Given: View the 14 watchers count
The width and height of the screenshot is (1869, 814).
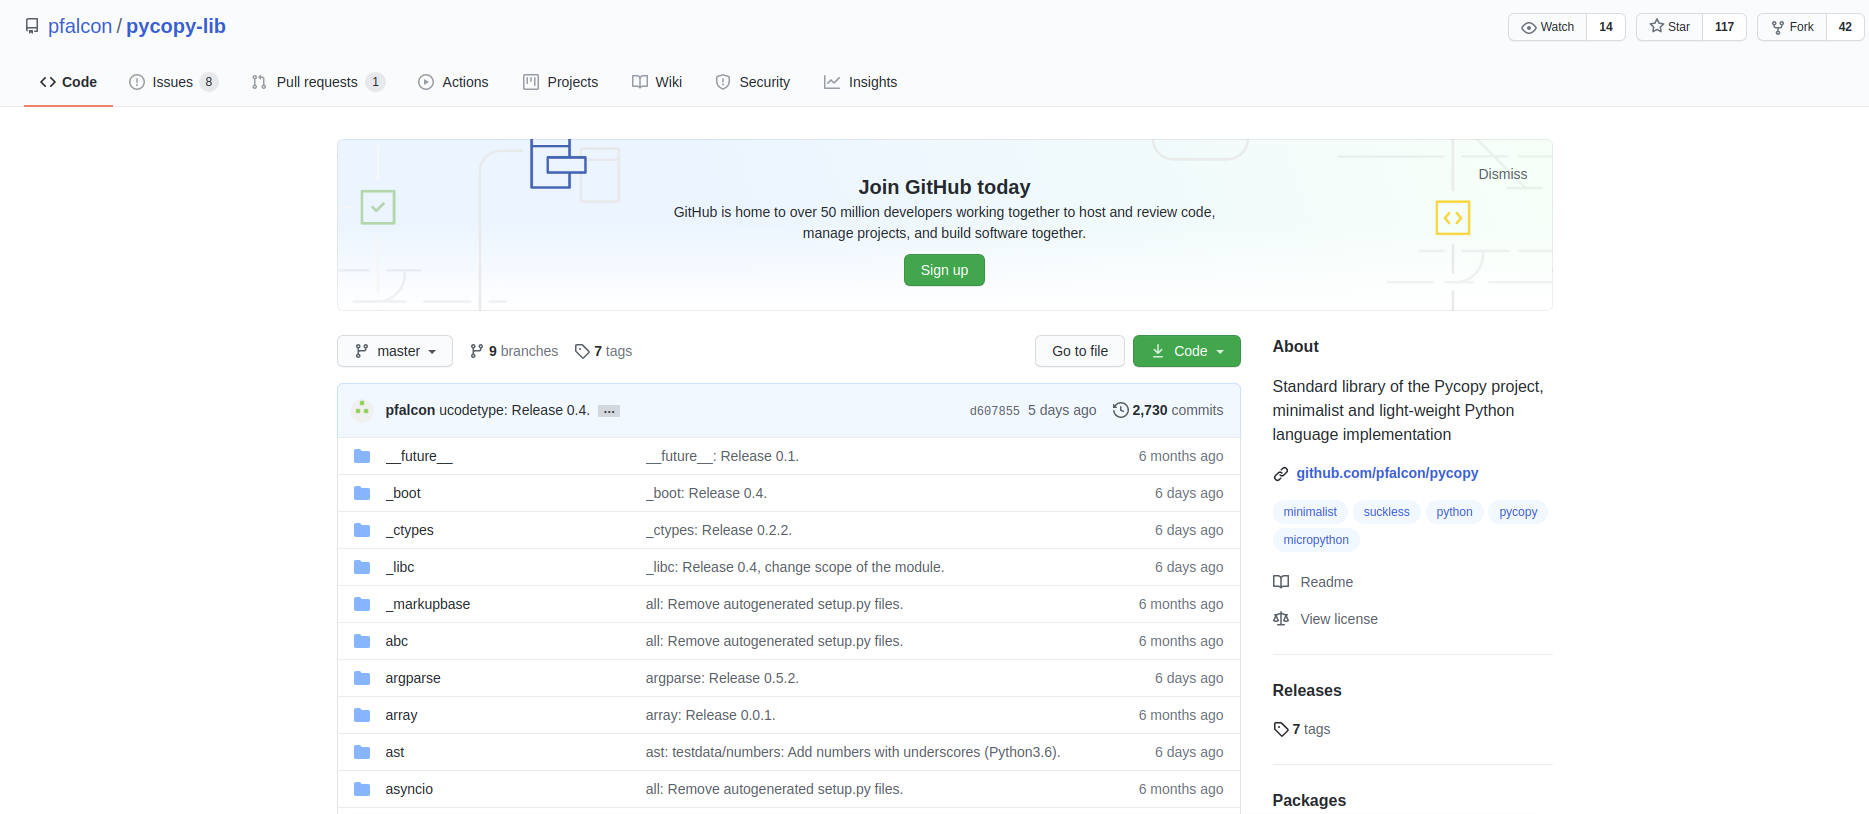Looking at the screenshot, I should (x=1606, y=27).
